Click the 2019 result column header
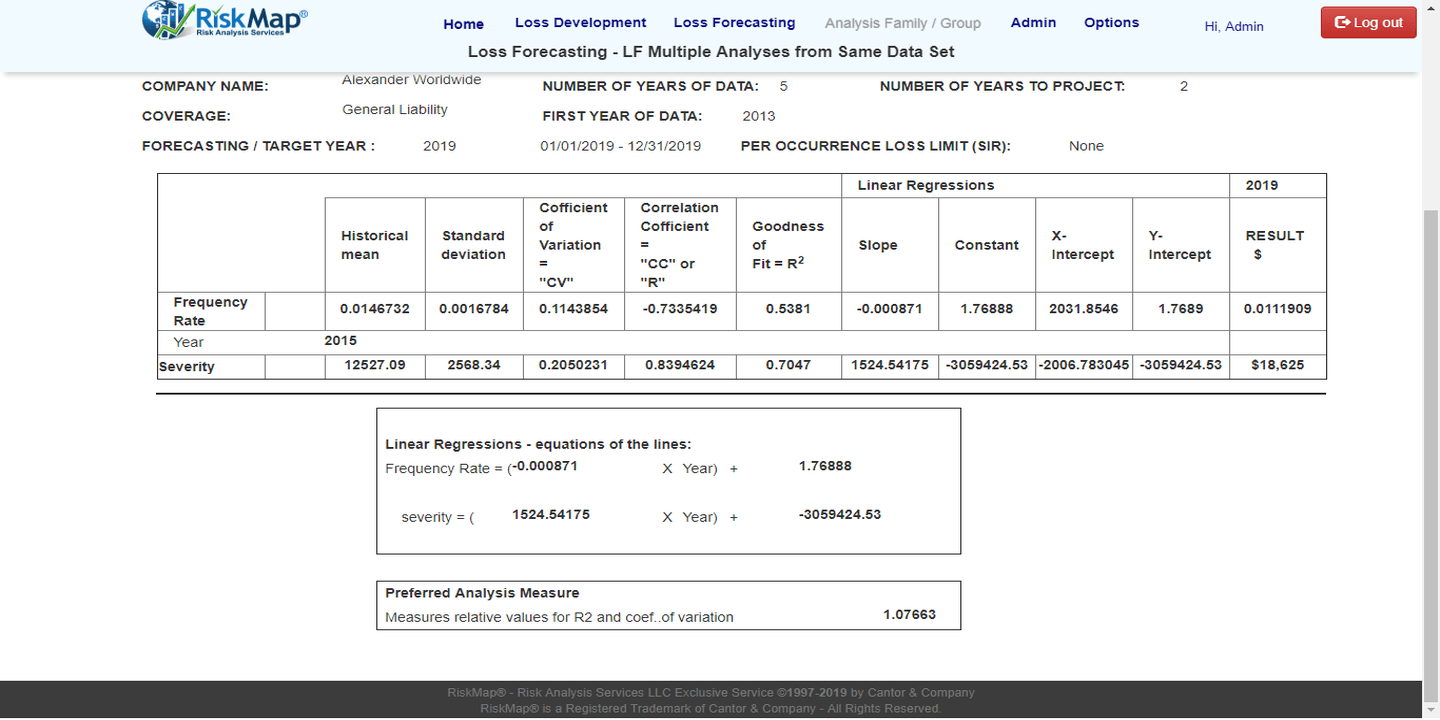The height and width of the screenshot is (720, 1440). (x=1262, y=185)
